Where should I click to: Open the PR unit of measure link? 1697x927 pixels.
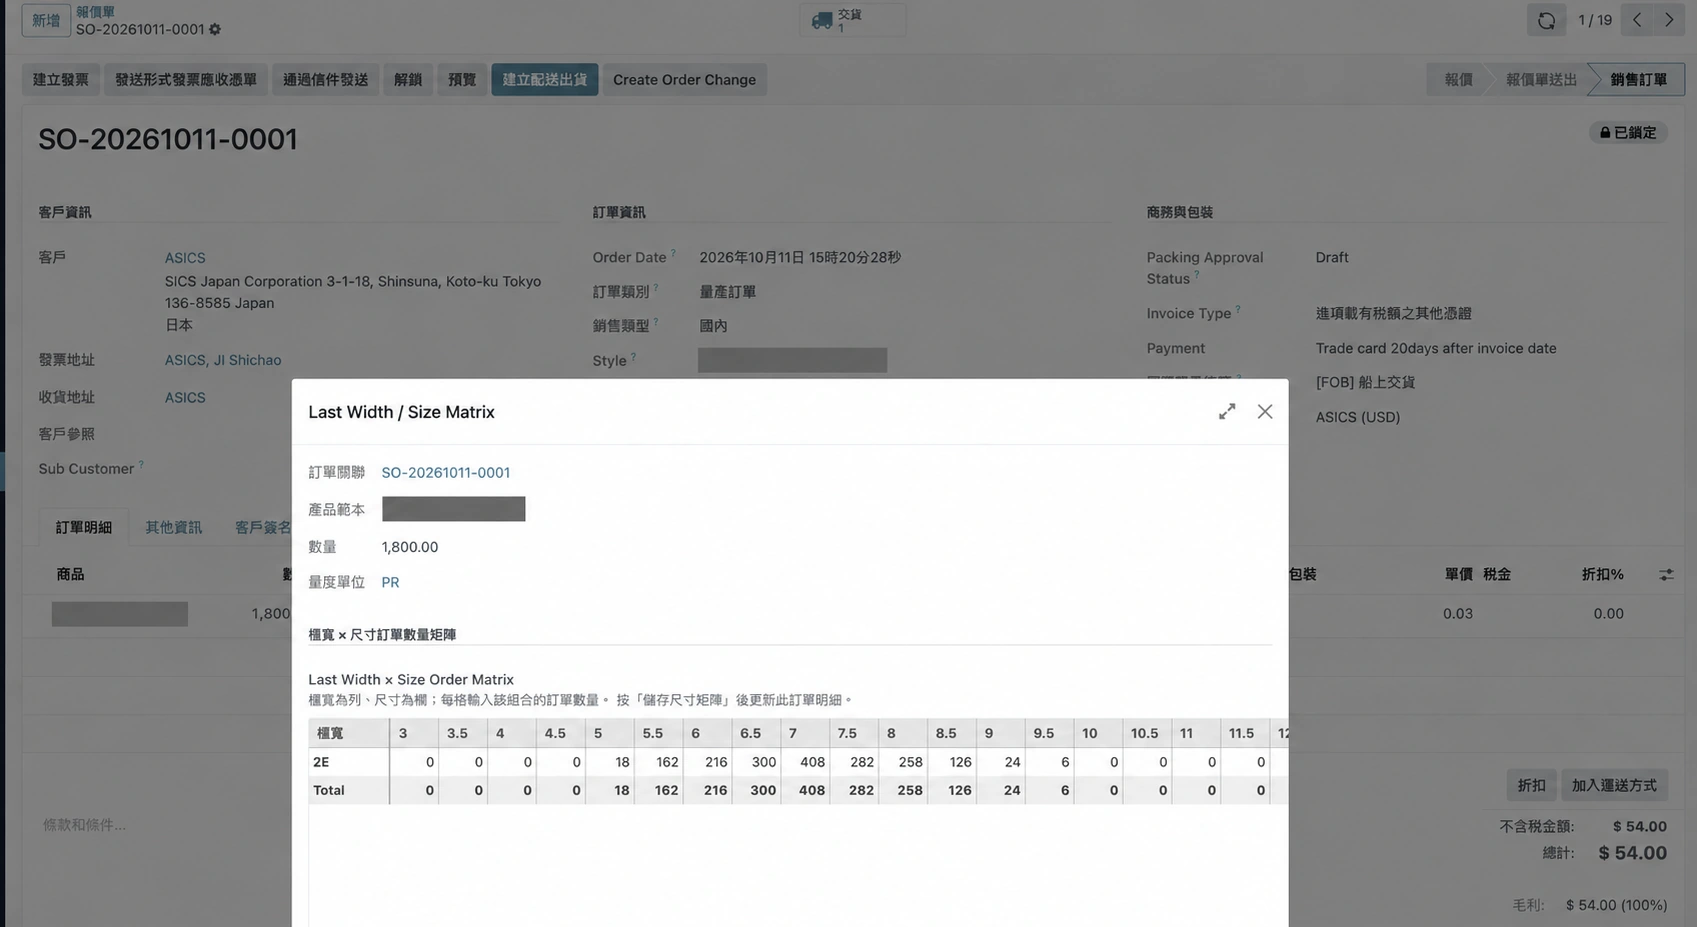point(390,582)
